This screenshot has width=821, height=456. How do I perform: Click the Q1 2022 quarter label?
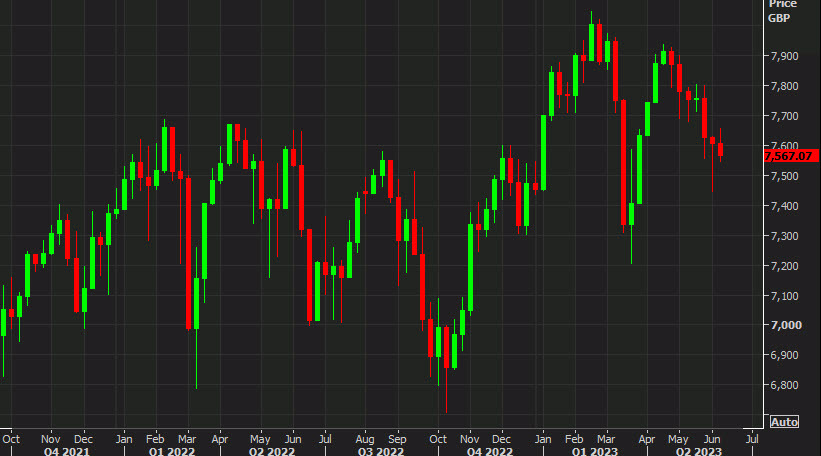point(172,451)
